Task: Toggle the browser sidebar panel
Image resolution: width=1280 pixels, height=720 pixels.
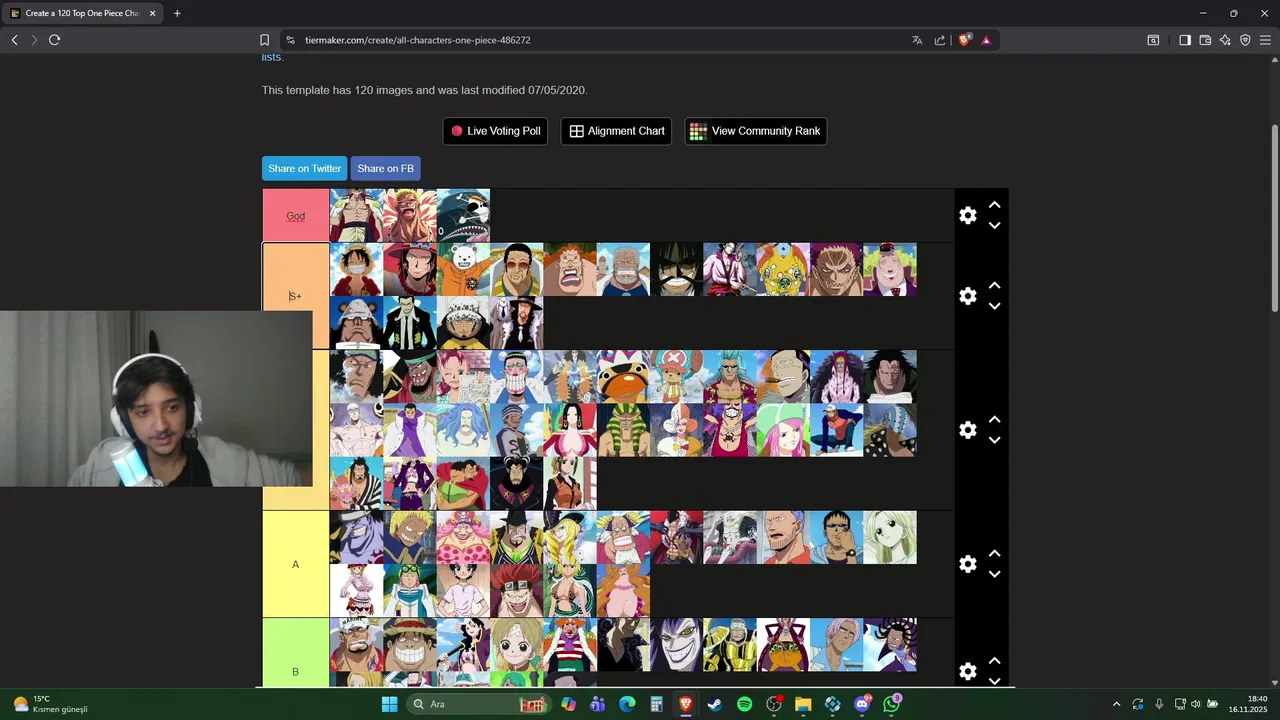Action: [x=1185, y=40]
